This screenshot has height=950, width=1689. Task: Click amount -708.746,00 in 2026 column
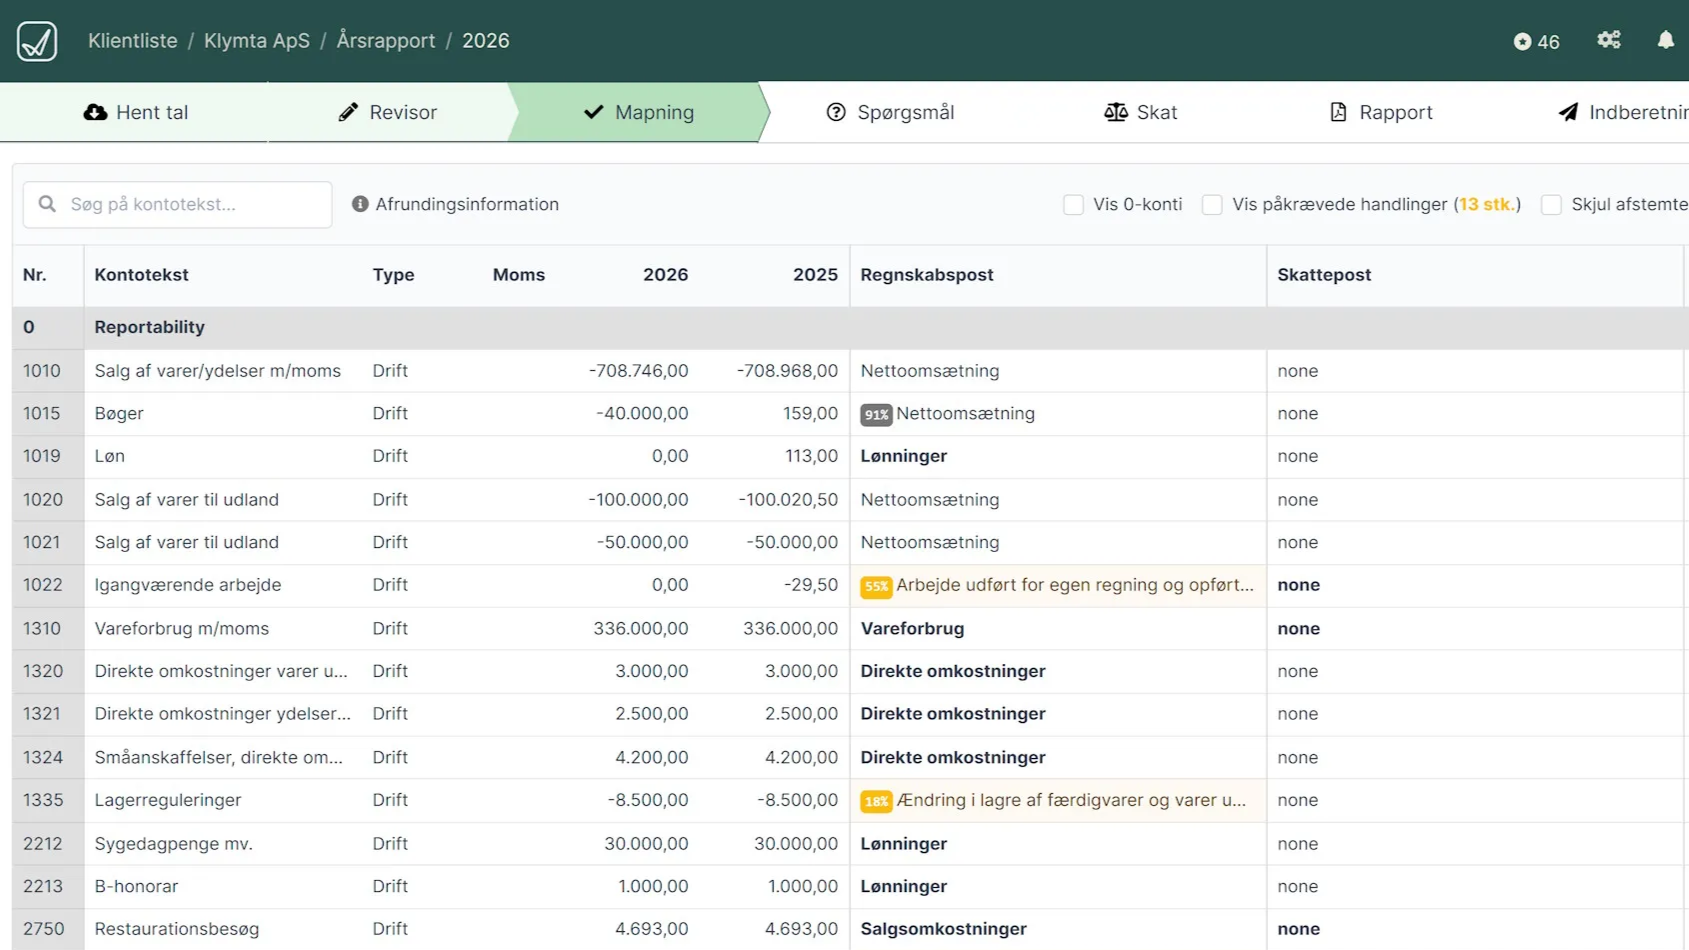click(639, 371)
